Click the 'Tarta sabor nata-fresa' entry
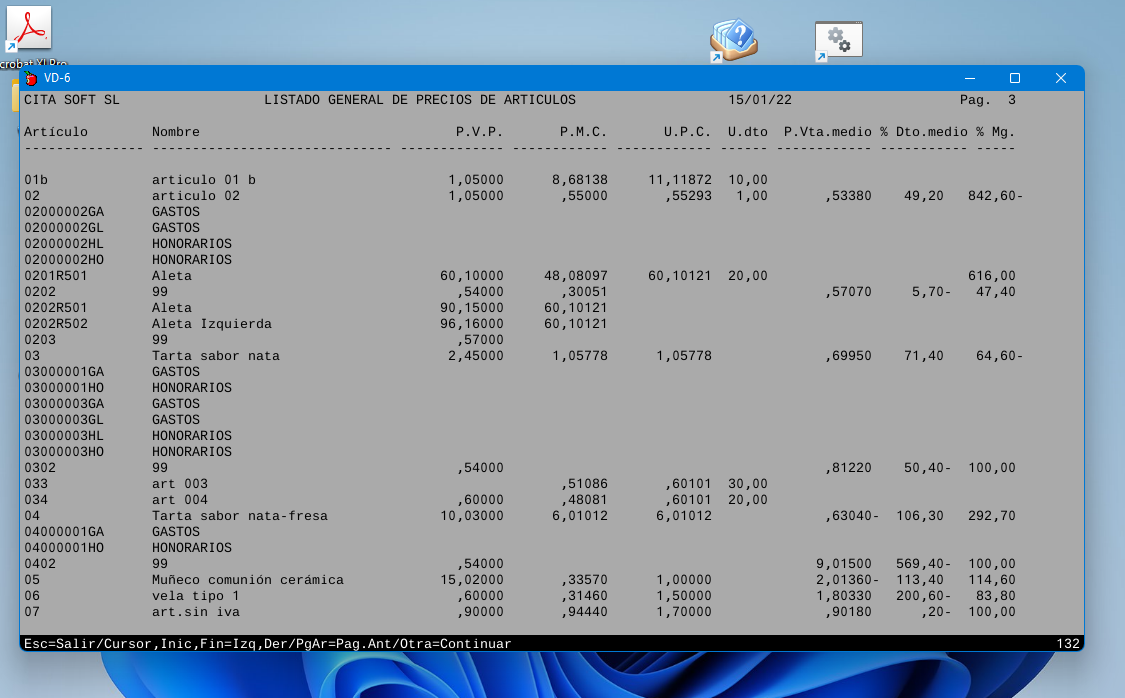The width and height of the screenshot is (1125, 698). point(239,516)
